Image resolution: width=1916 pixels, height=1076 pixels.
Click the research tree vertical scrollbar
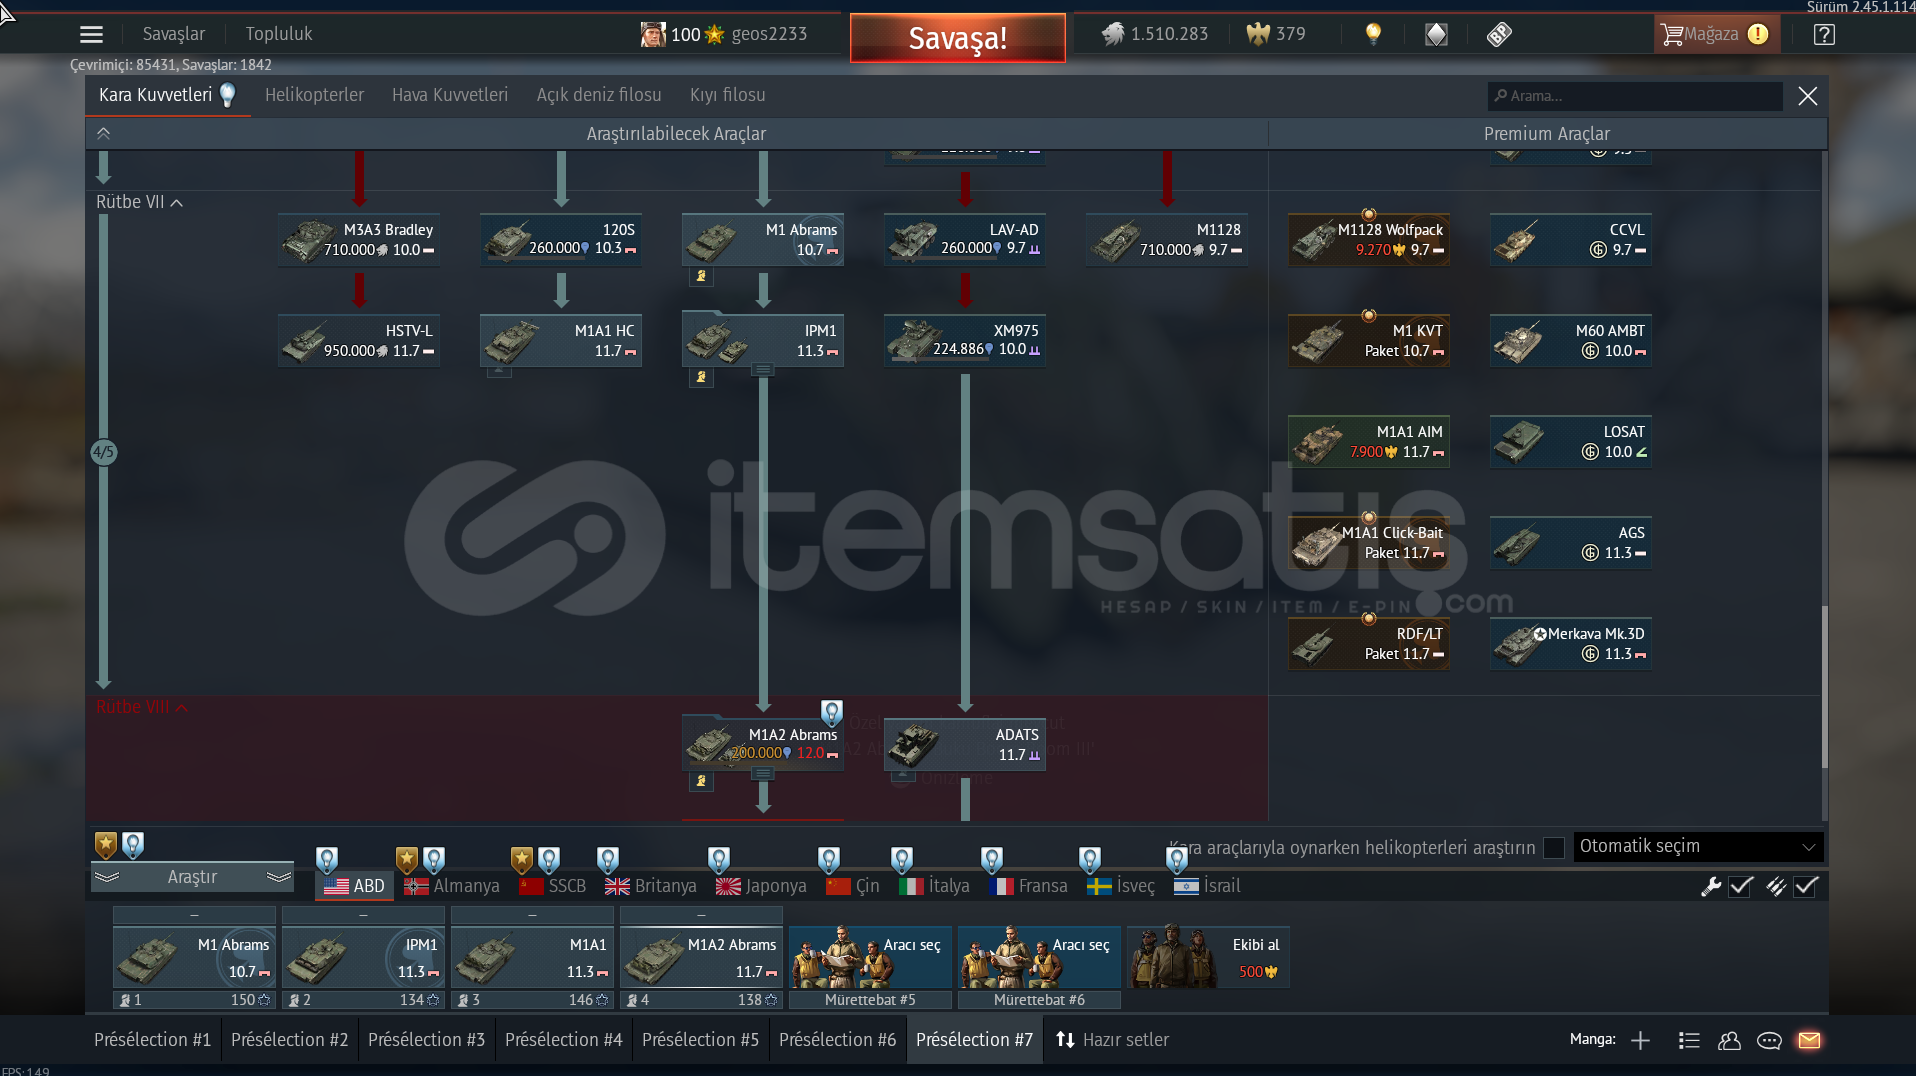pos(1824,687)
